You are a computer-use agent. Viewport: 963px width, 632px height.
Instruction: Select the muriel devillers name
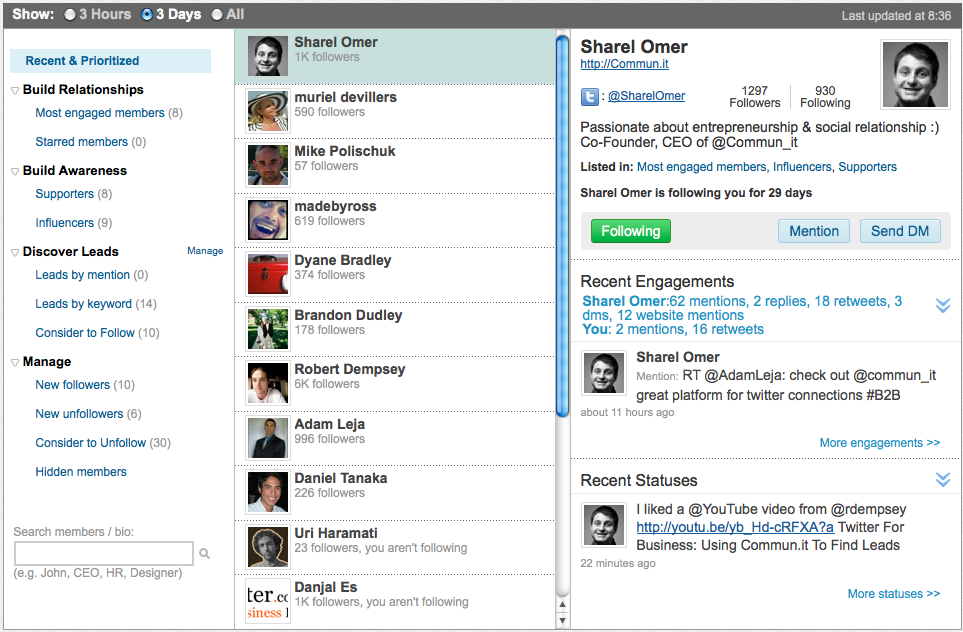coord(345,97)
